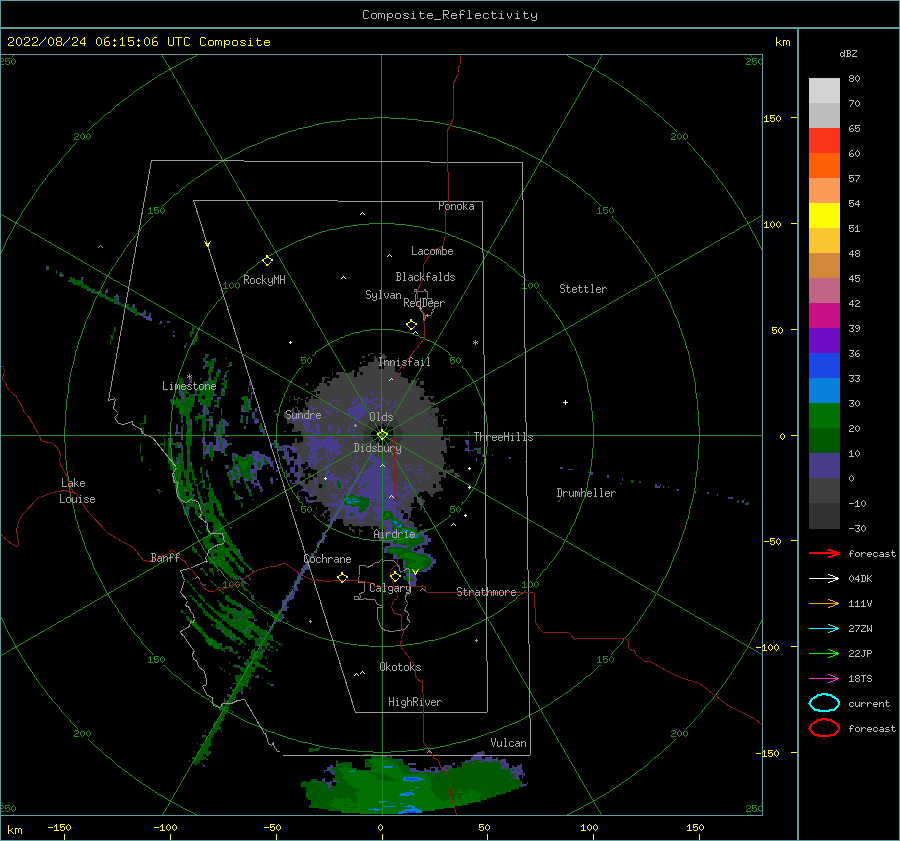Pick the purple 36-39 dBZ color swatch
Image resolution: width=900 pixels, height=841 pixels.
(824, 341)
